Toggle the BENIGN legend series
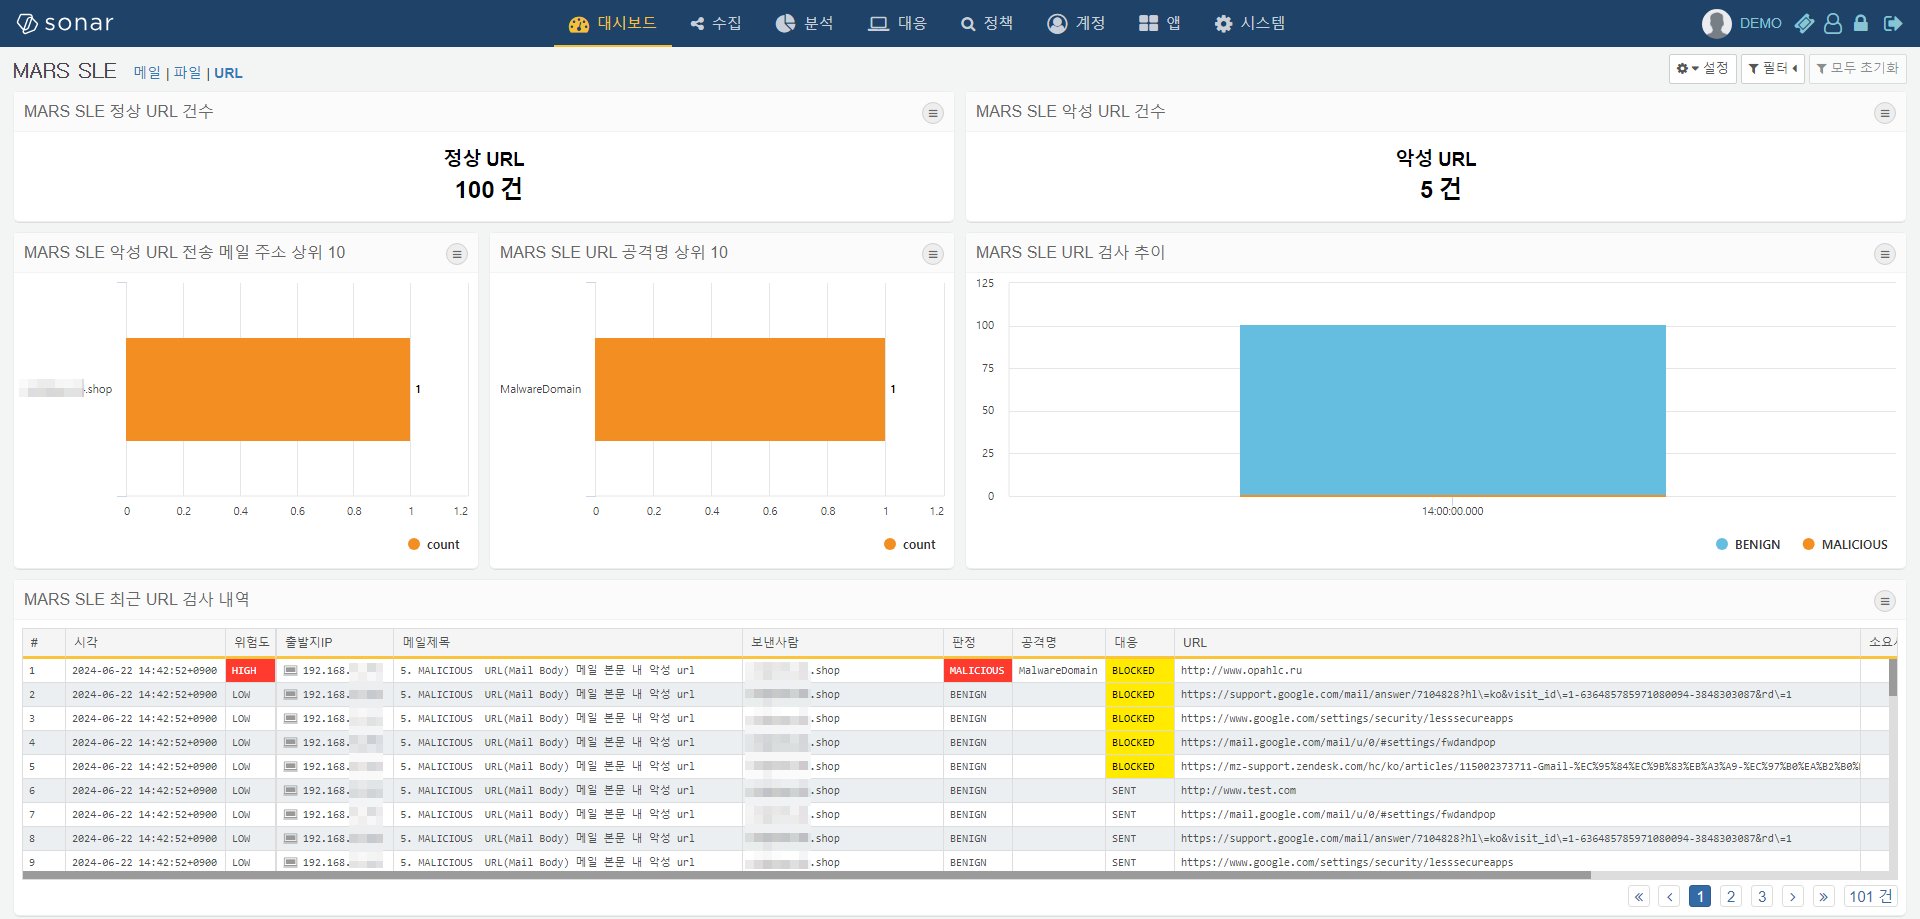Image resolution: width=1920 pixels, height=919 pixels. click(x=1748, y=545)
